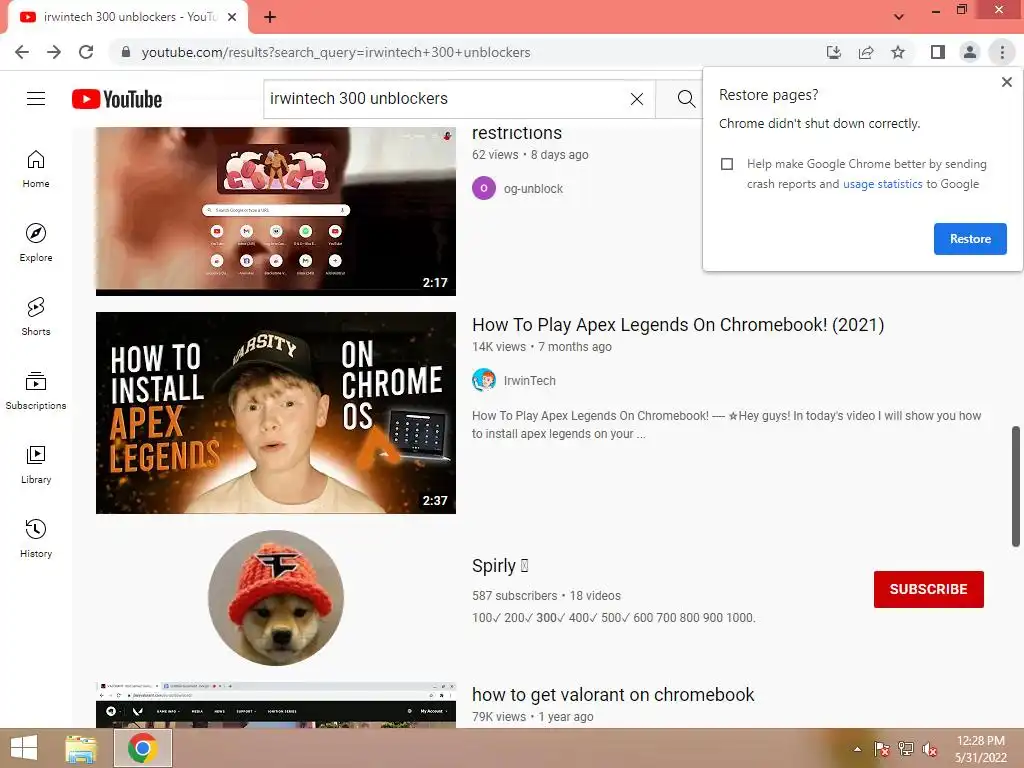The image size is (1024, 768).
Task: Click the install app icon in address bar
Action: [834, 52]
